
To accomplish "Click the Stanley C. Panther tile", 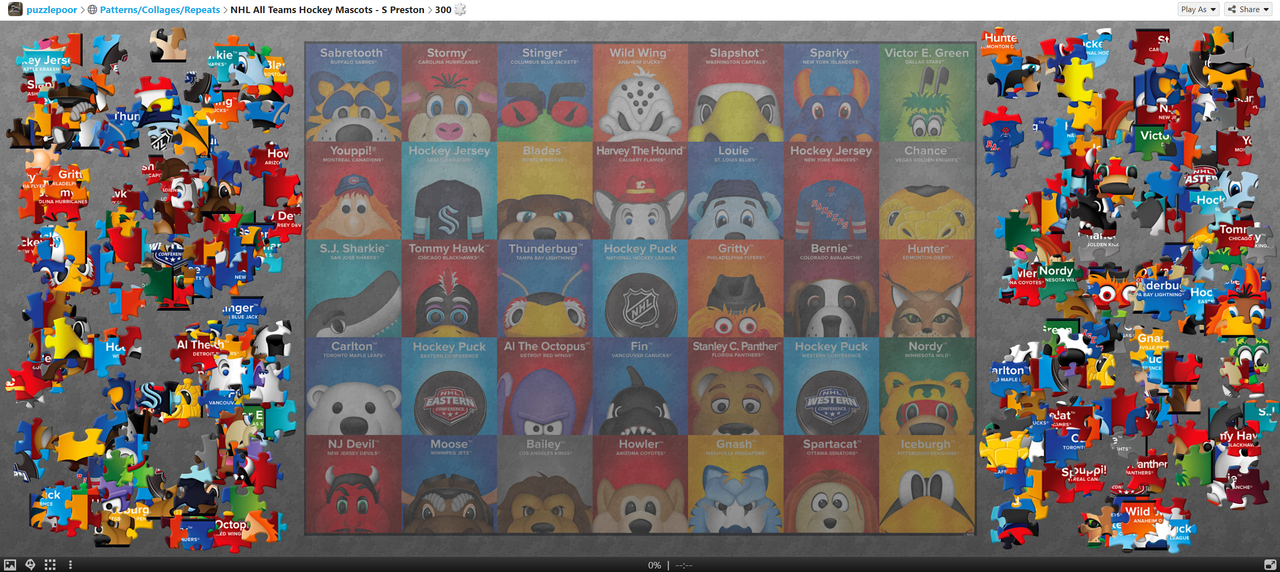I will coord(735,386).
